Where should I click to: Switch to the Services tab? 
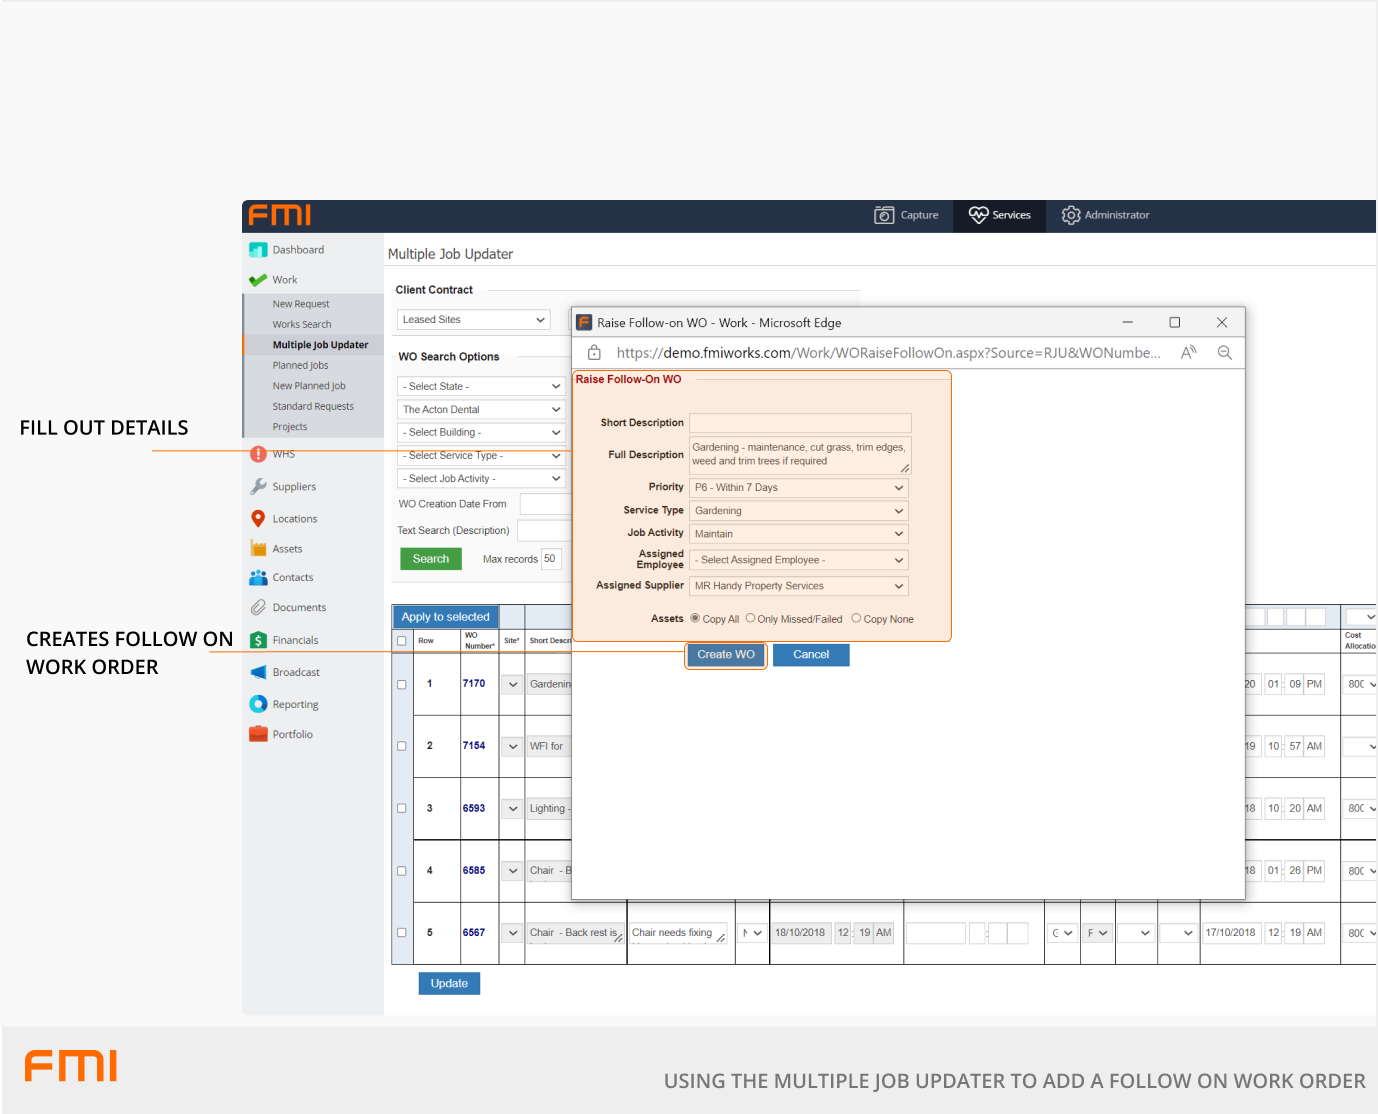(x=999, y=215)
